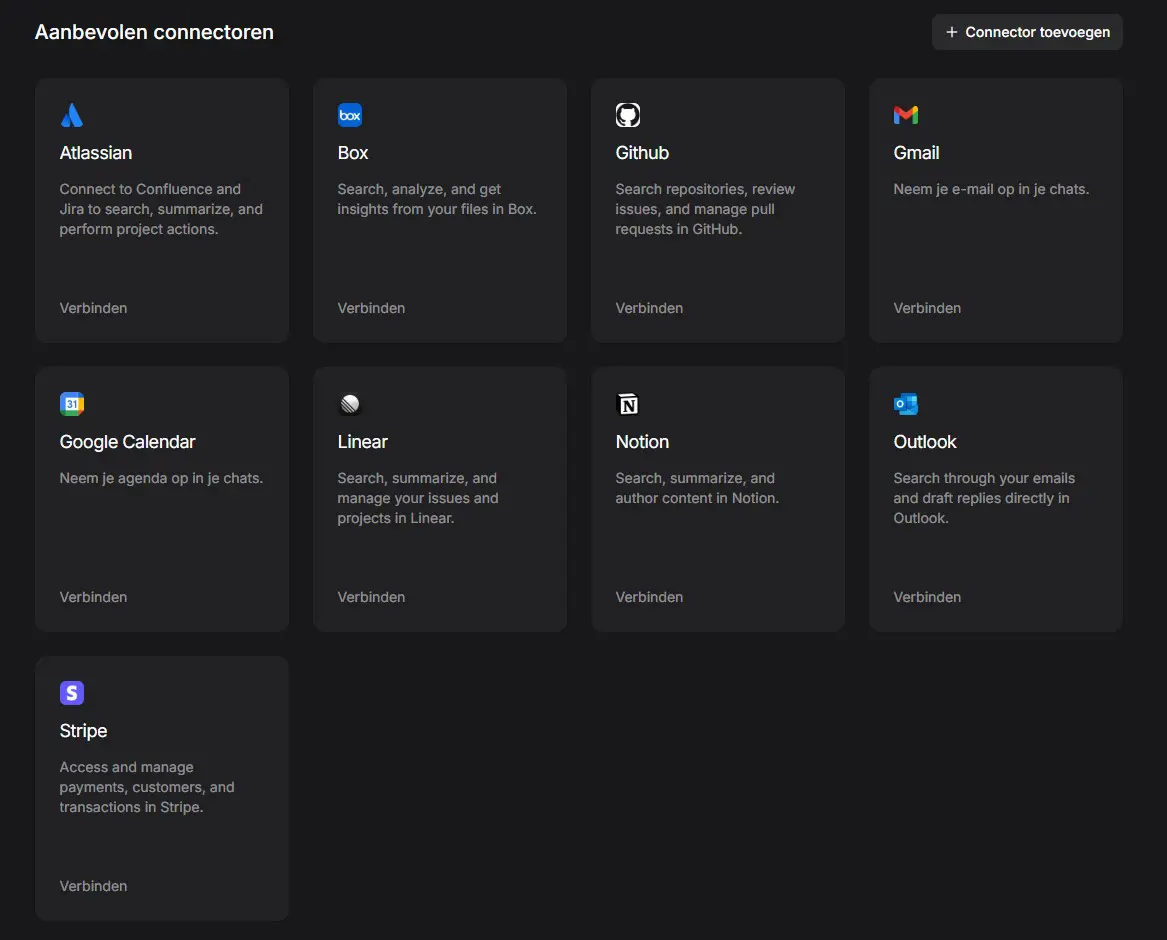
Task: Click 'Neem je agenda op in je chats' text
Action: (x=161, y=478)
